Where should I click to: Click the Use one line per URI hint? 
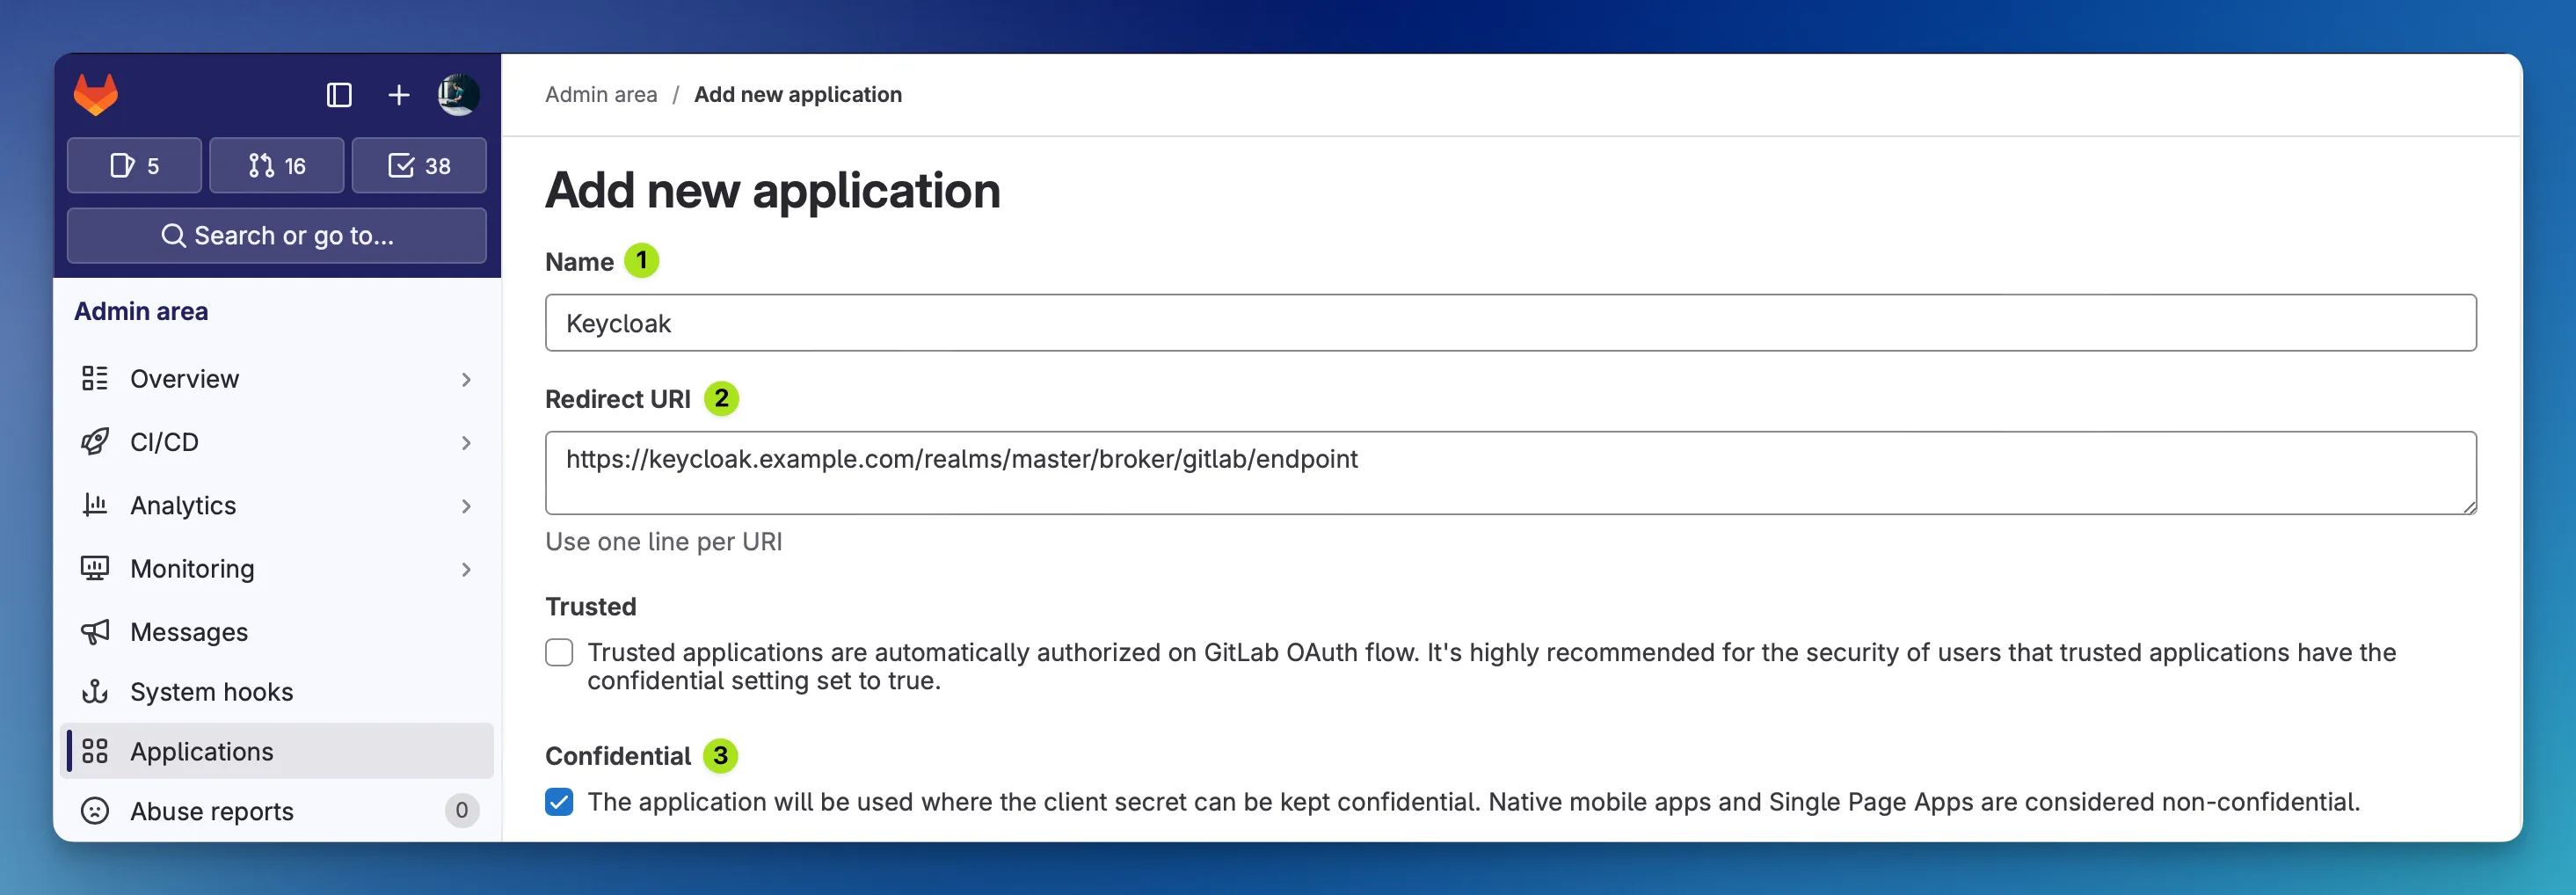pos(664,542)
